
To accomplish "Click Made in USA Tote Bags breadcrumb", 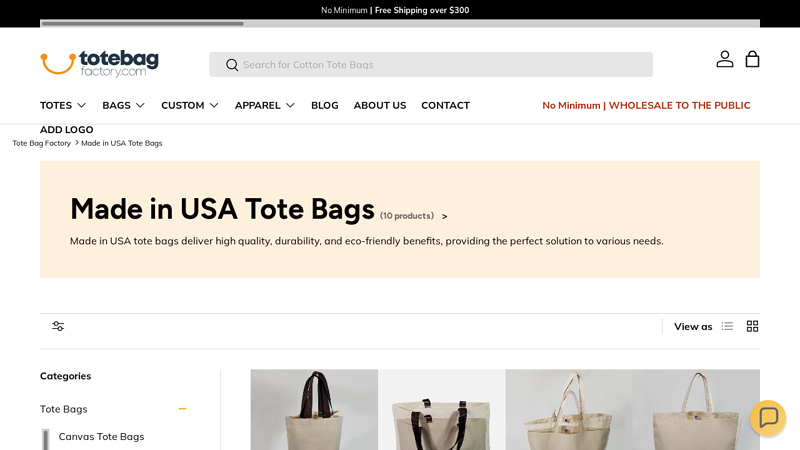I will pos(121,143).
